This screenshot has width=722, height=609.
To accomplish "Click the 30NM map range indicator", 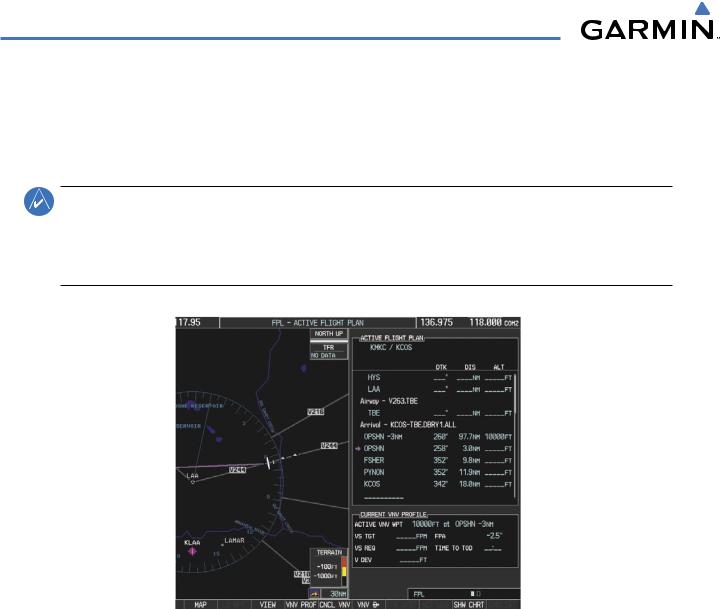I will tap(335, 594).
